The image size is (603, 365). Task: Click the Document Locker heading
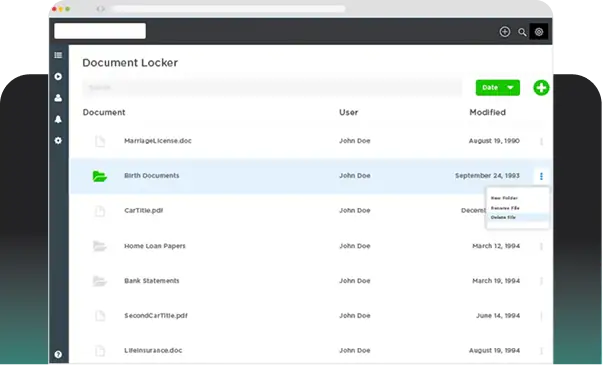coord(130,63)
